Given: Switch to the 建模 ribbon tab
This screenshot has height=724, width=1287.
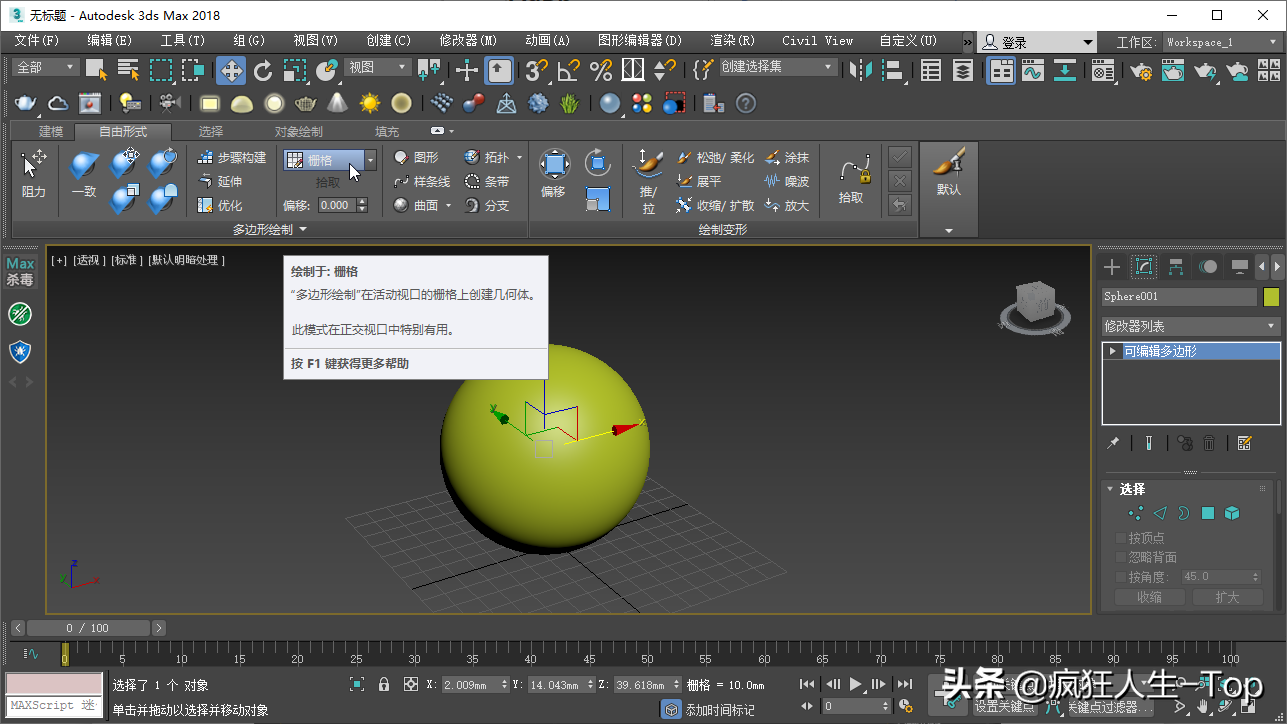Looking at the screenshot, I should pos(51,132).
